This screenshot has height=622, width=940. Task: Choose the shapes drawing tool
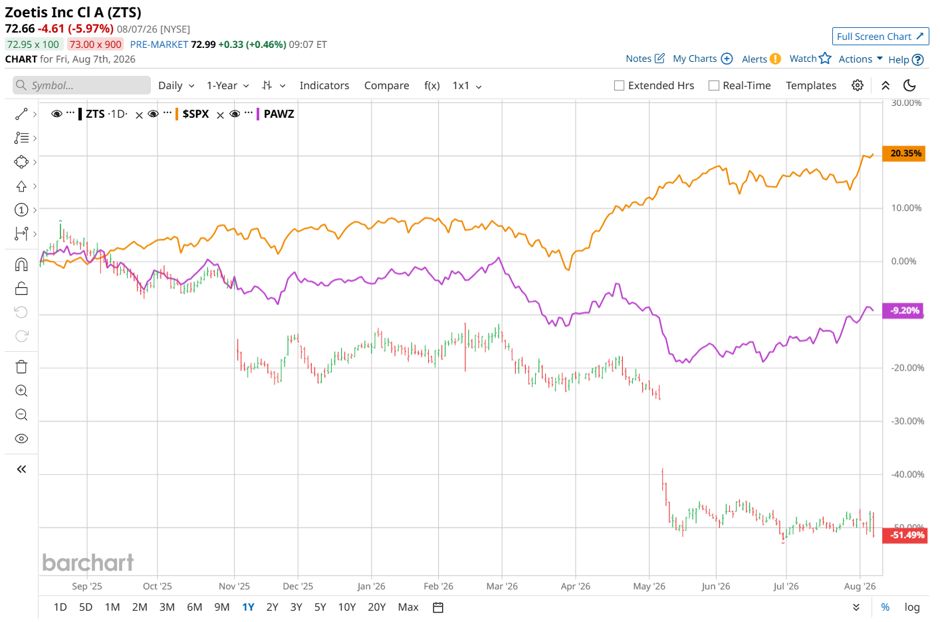tap(21, 162)
